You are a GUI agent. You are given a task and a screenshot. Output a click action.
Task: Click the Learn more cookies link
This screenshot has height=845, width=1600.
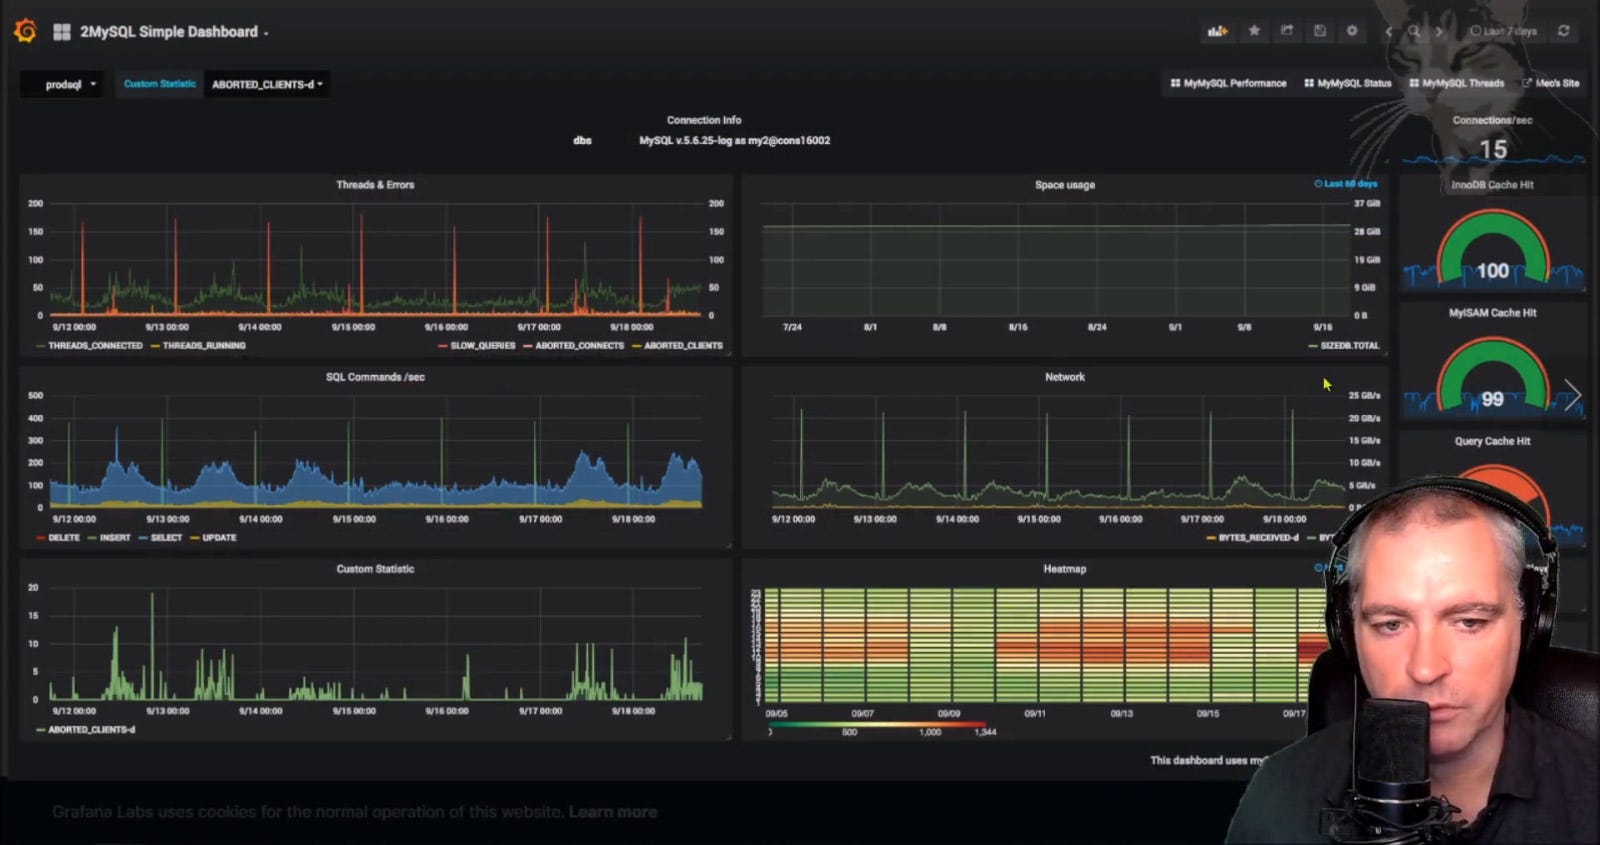(x=613, y=812)
